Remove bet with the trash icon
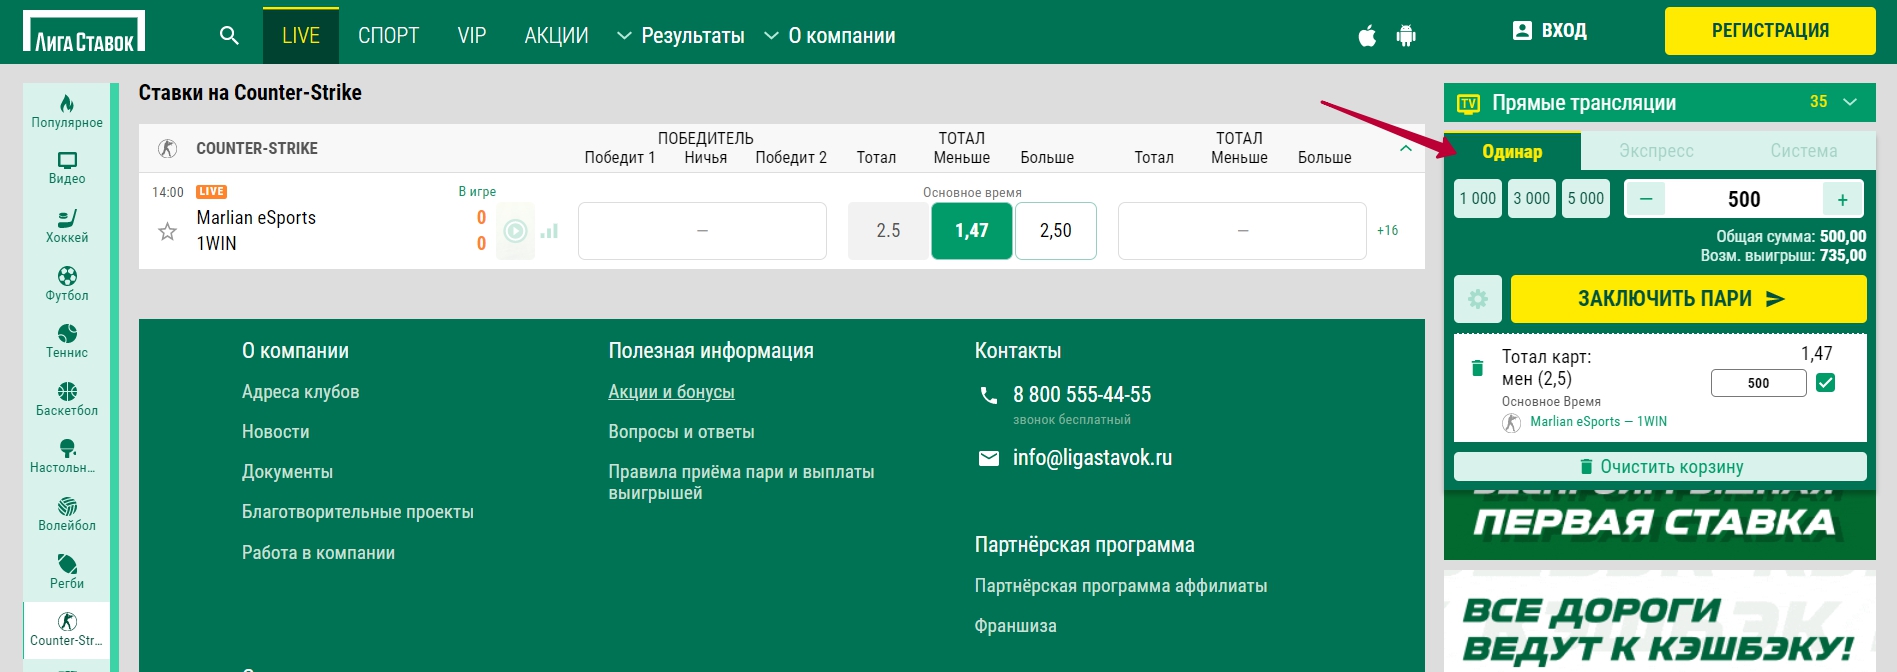Image resolution: width=1897 pixels, height=672 pixels. (x=1477, y=368)
